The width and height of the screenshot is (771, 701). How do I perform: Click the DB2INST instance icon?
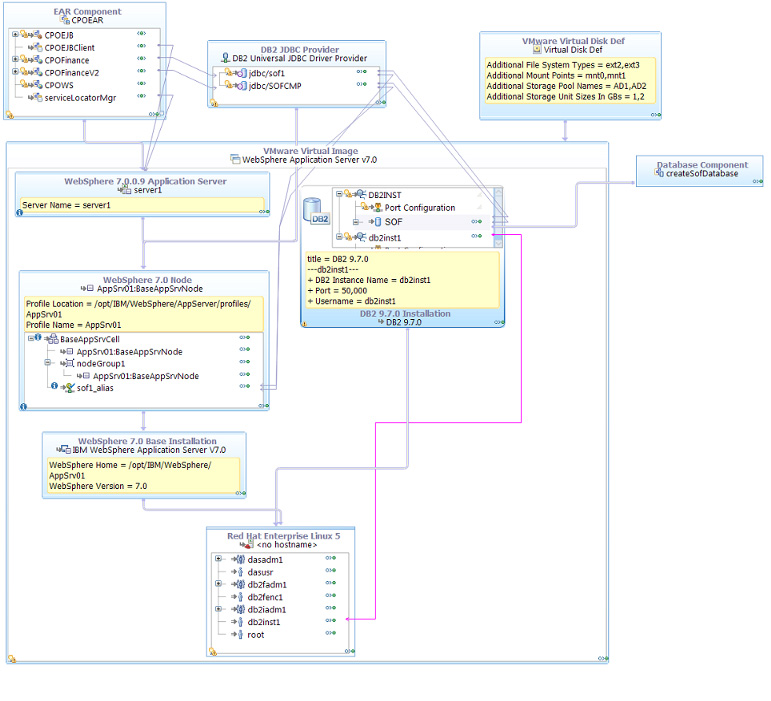tap(361, 195)
